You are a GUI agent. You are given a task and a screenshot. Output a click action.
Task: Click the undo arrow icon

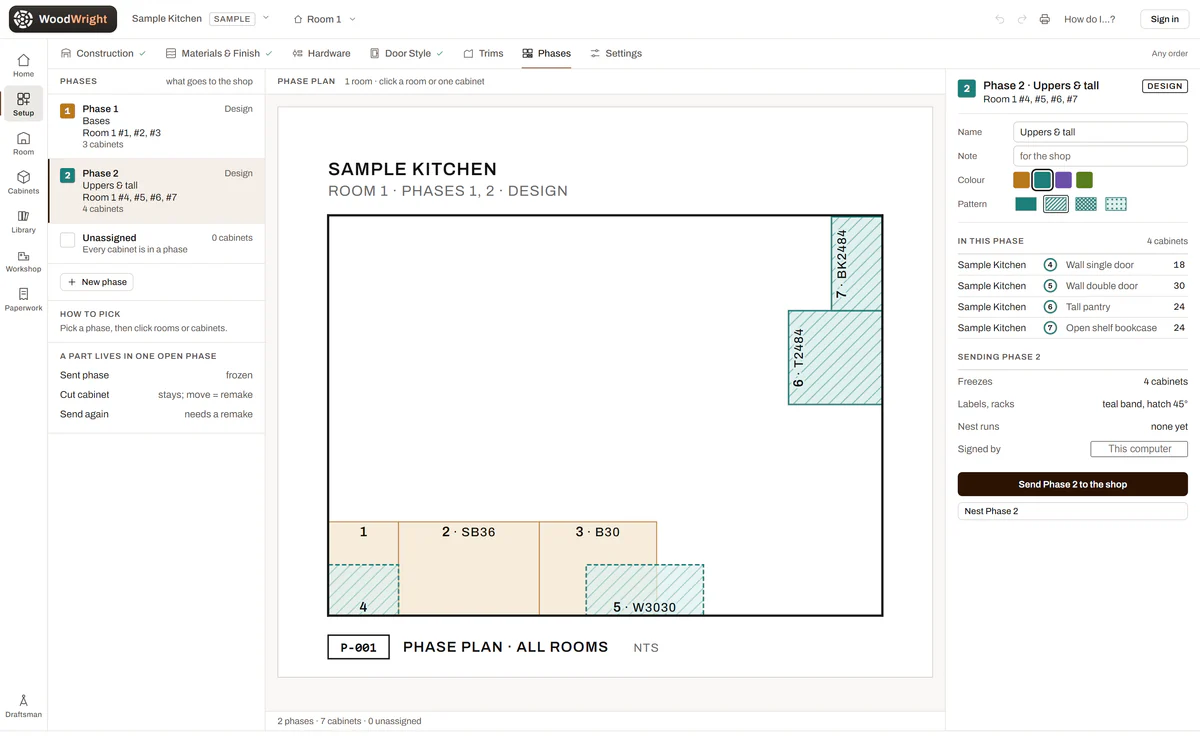tap(999, 19)
